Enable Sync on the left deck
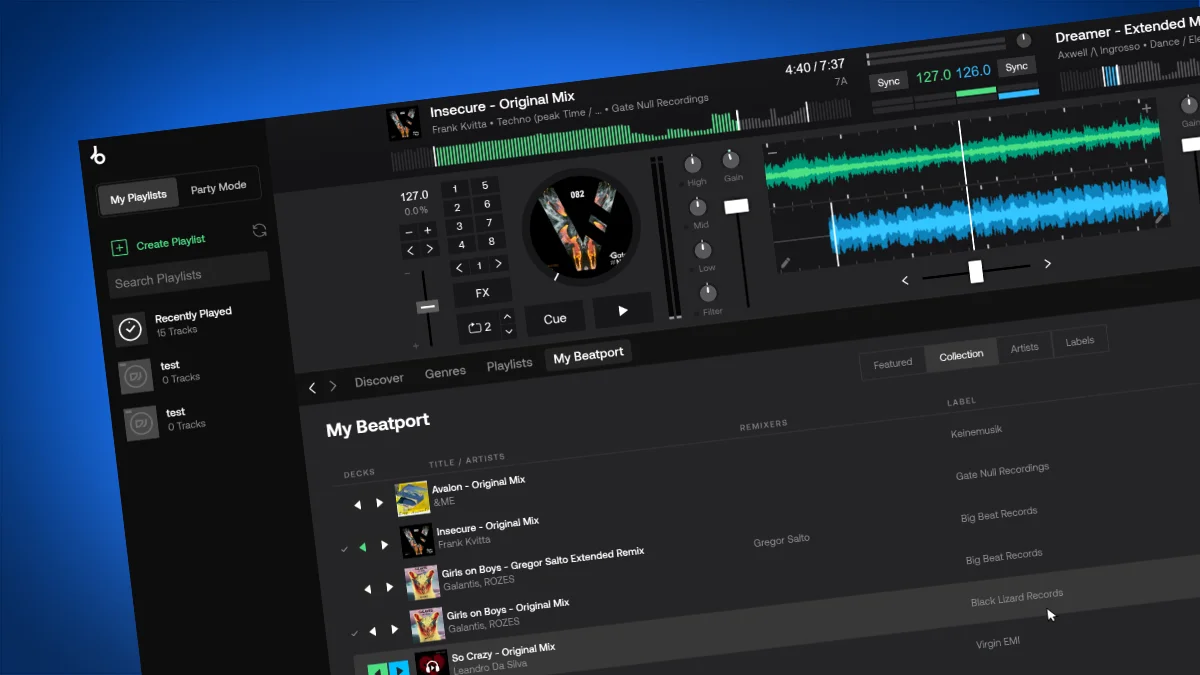The width and height of the screenshot is (1200, 675). point(888,81)
